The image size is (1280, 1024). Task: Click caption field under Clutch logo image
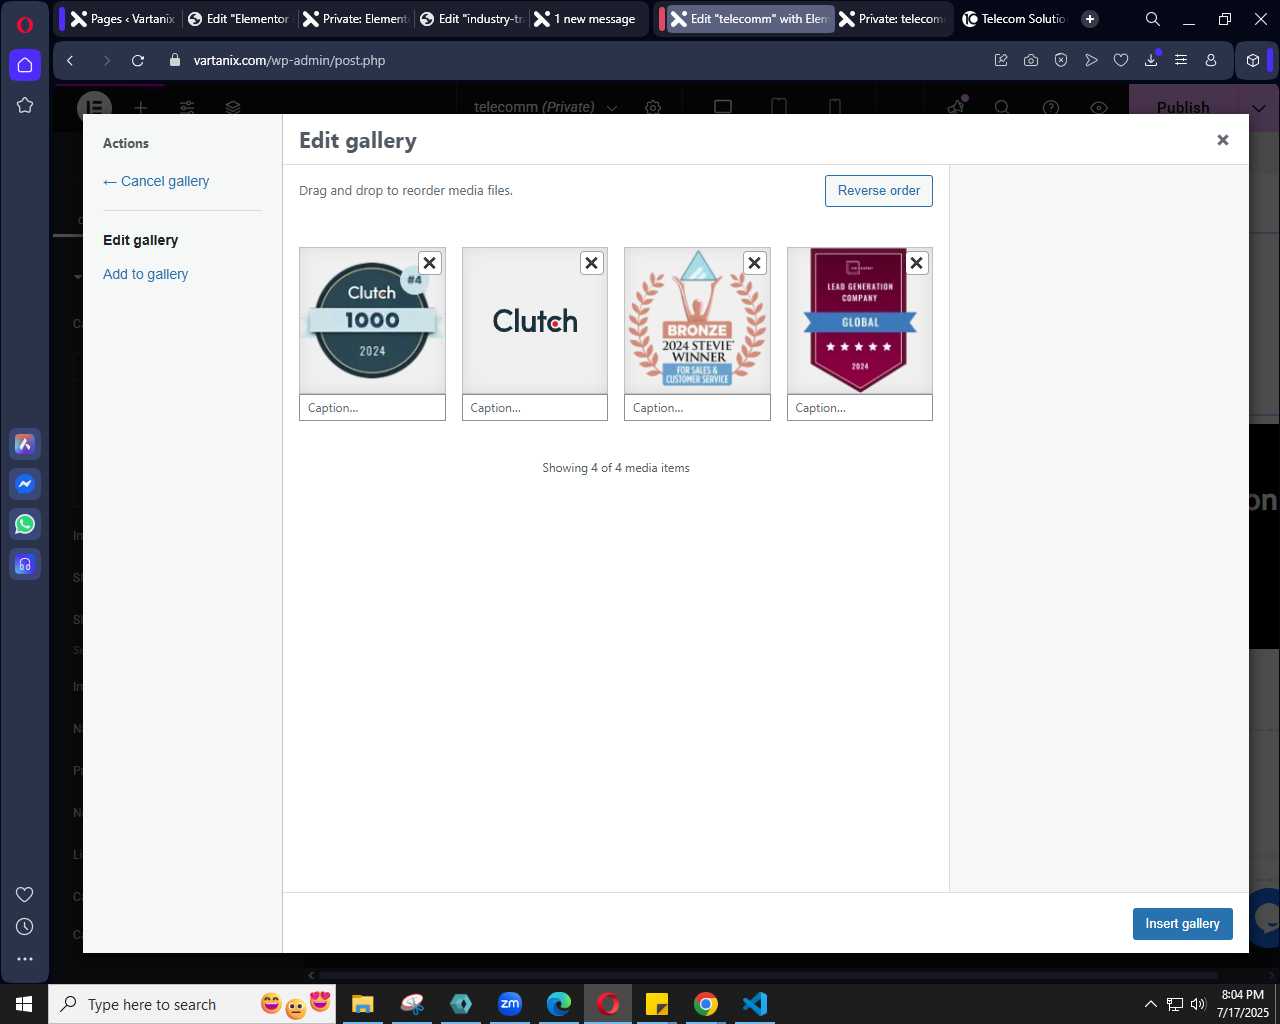(x=535, y=407)
